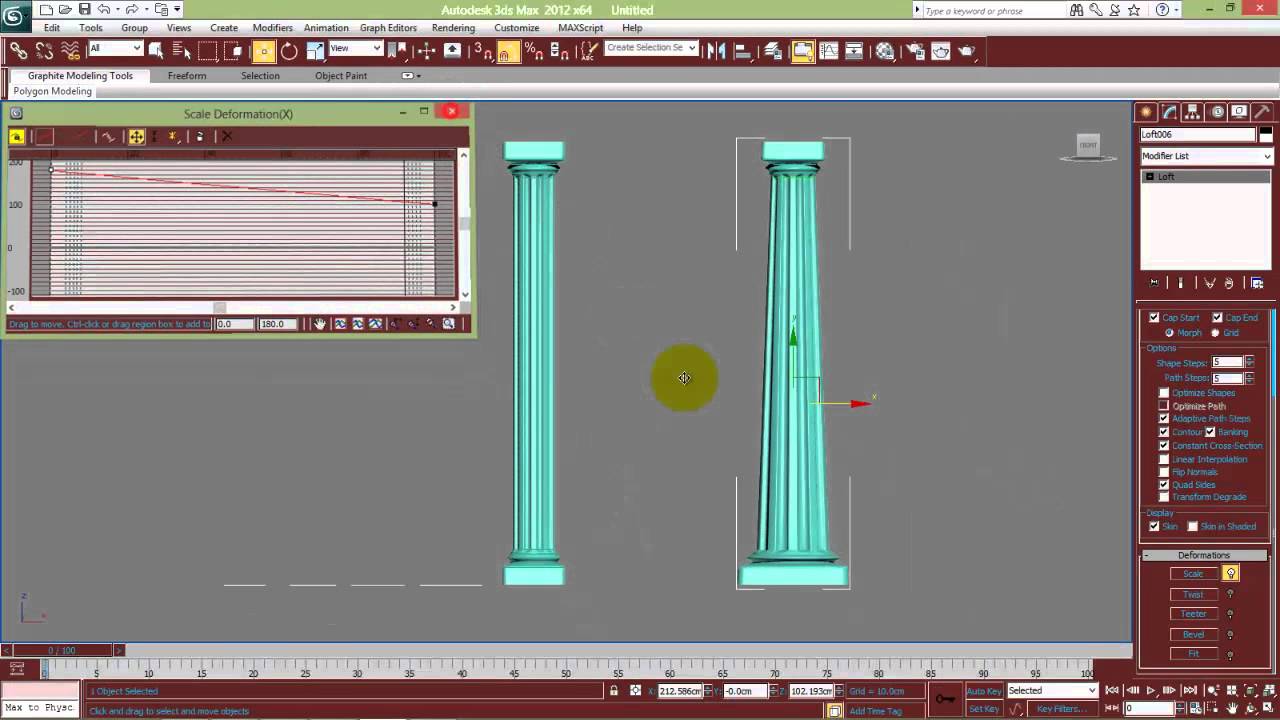This screenshot has width=1280, height=720.
Task: Expand the Loft modifier stack entry
Action: point(1150,176)
